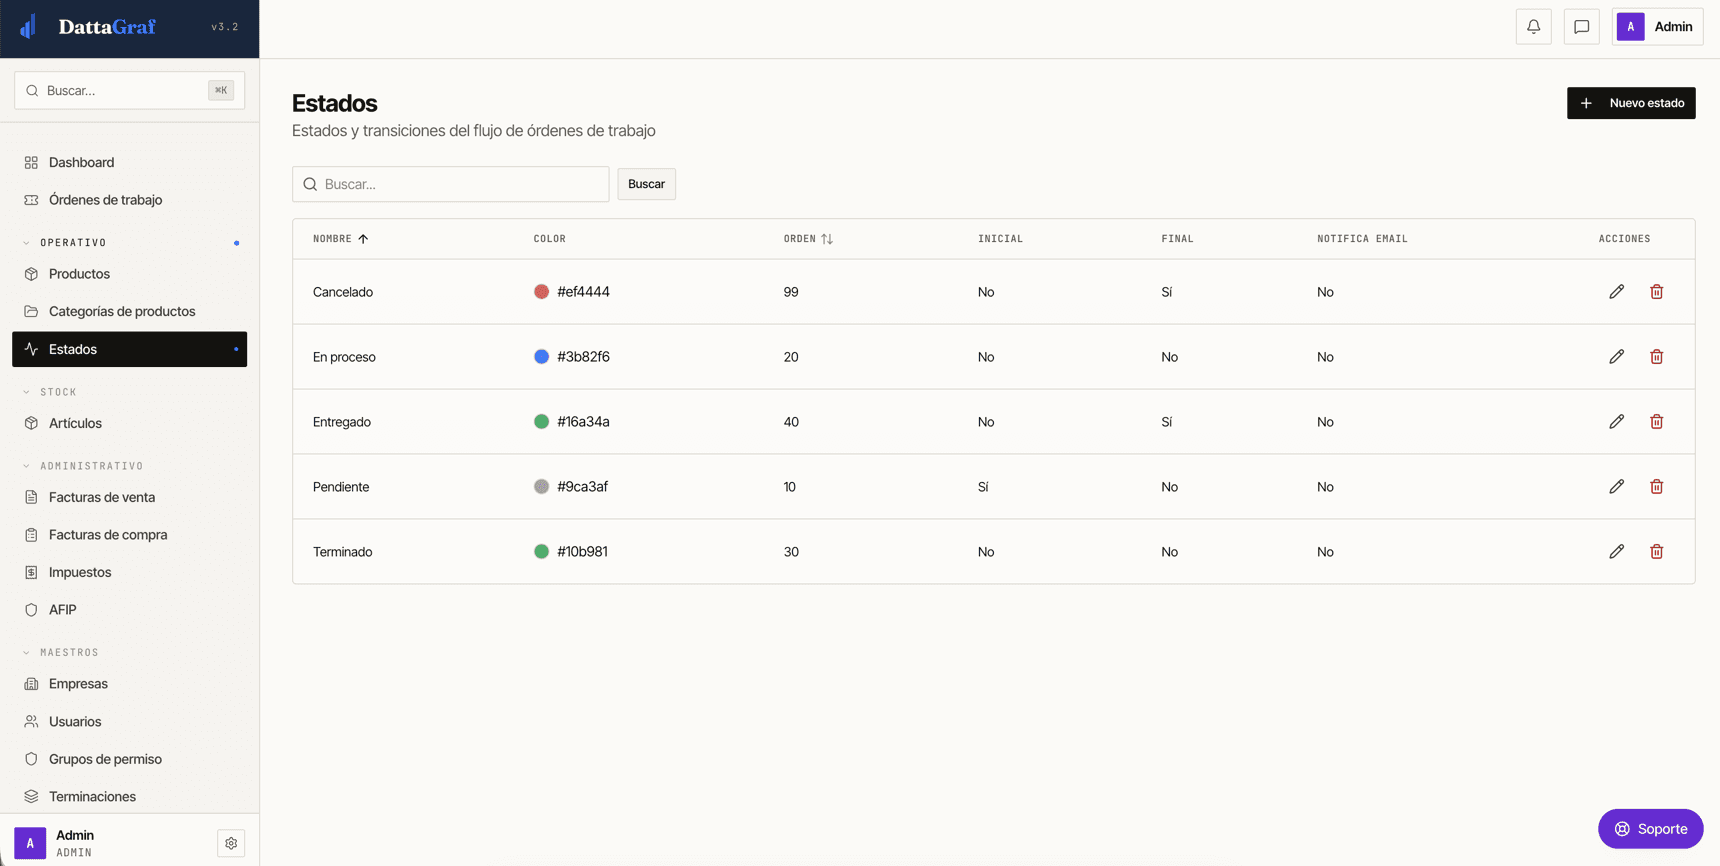This screenshot has width=1720, height=866.
Task: Edit the Pendiente state
Action: [1616, 487]
